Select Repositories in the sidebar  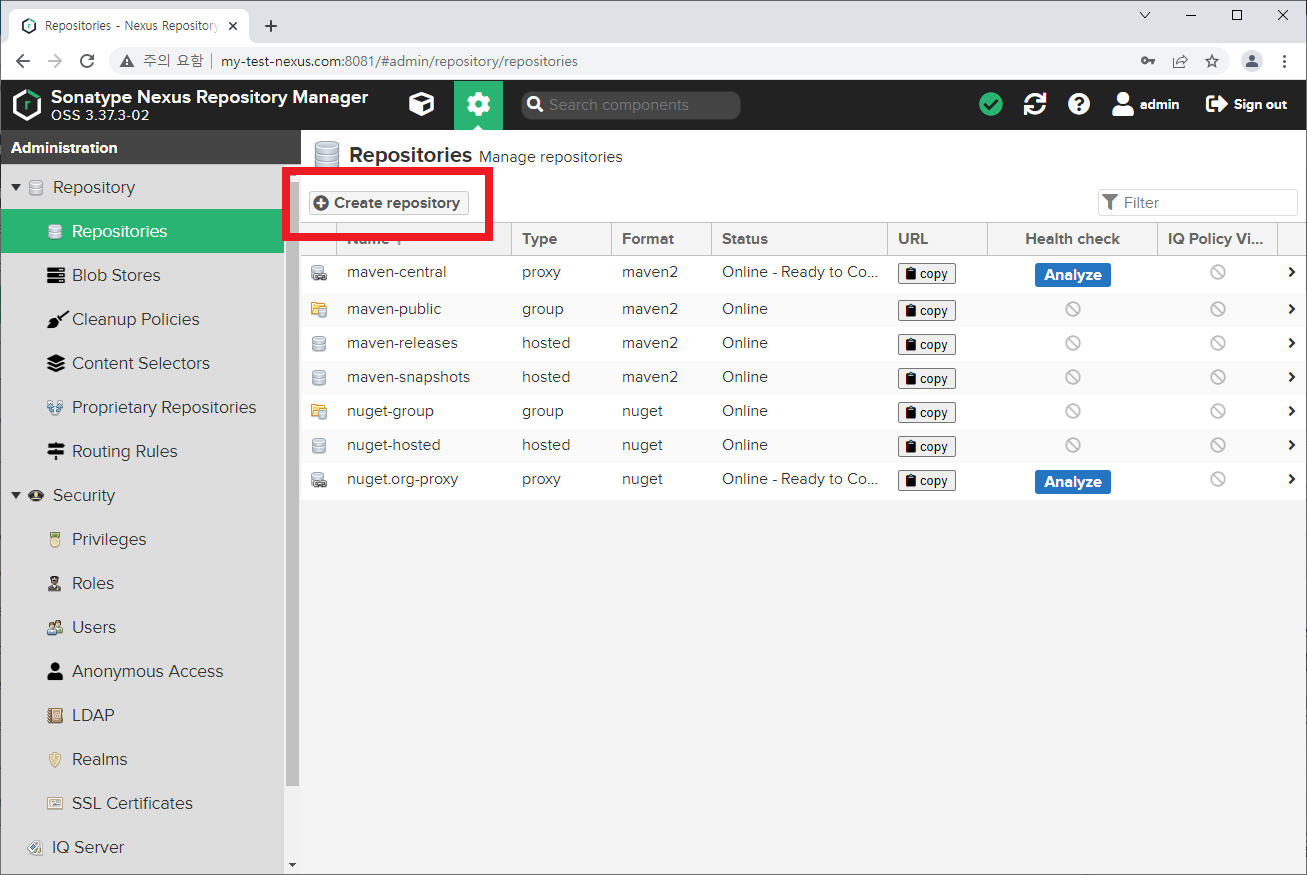tap(142, 231)
